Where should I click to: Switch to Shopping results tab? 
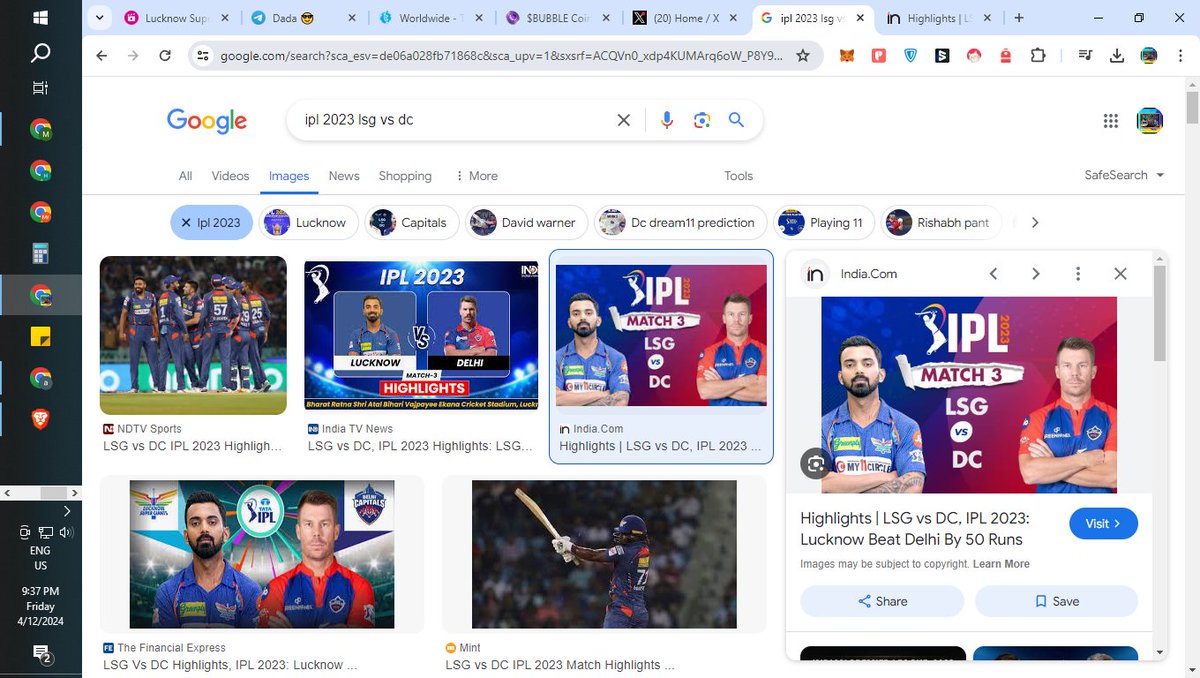[405, 175]
